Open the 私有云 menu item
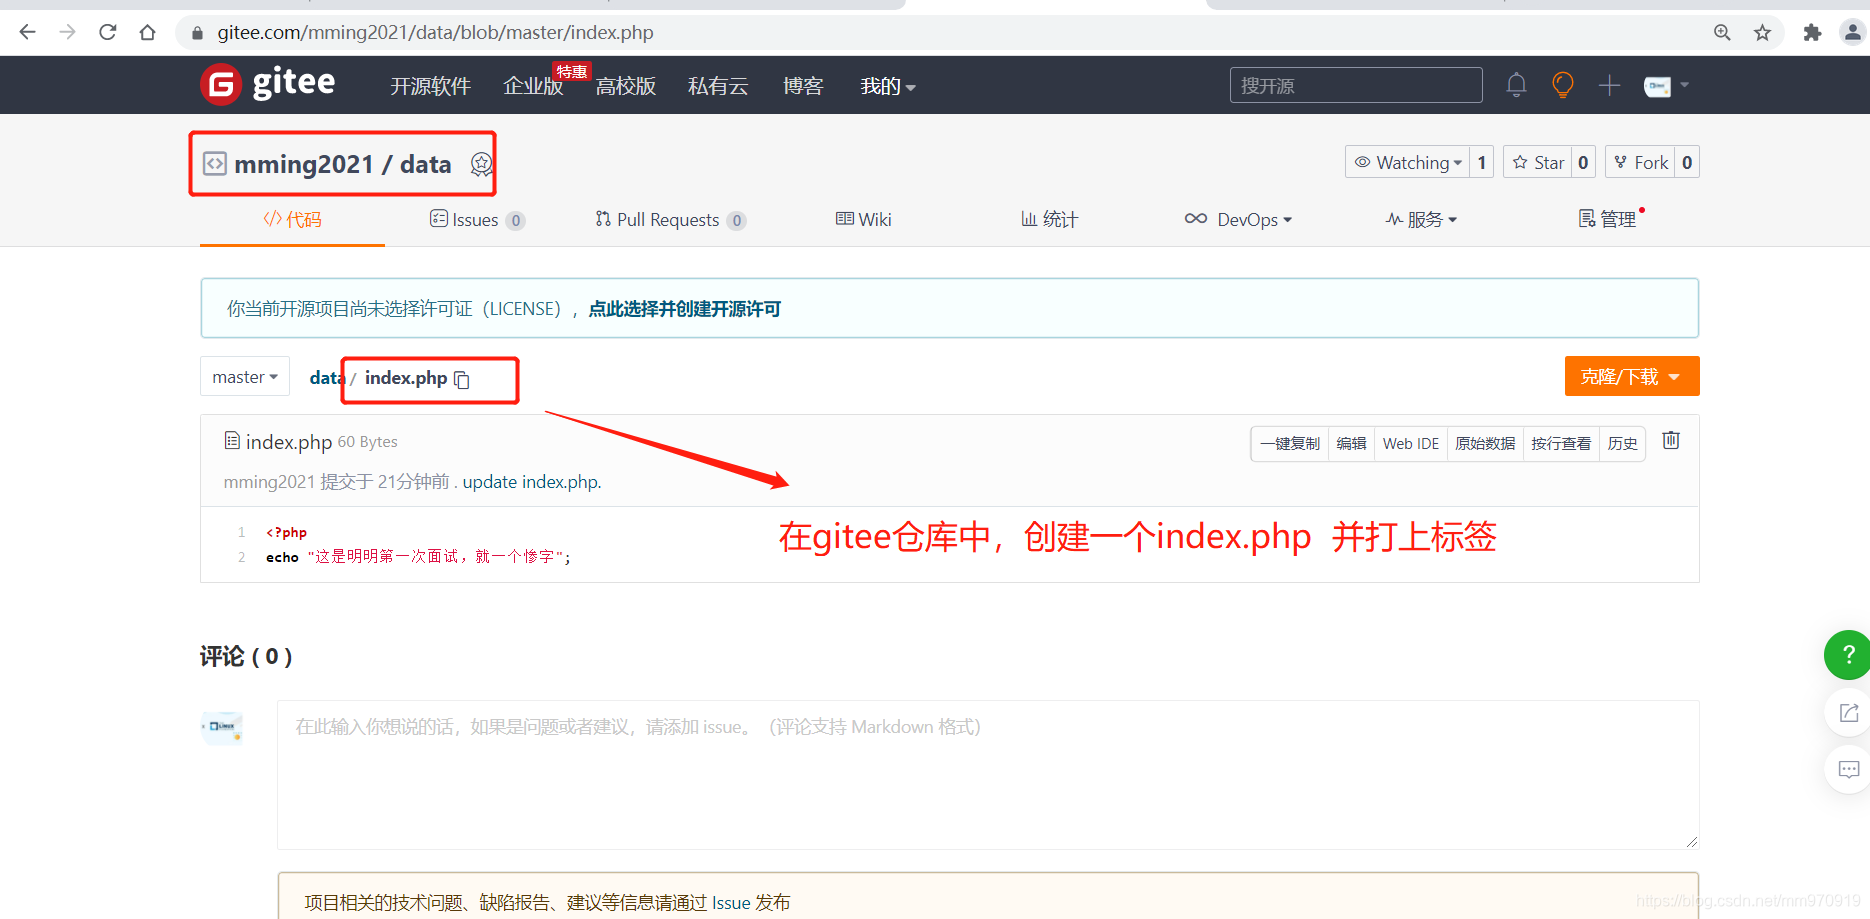The width and height of the screenshot is (1870, 919). pyautogui.click(x=718, y=86)
